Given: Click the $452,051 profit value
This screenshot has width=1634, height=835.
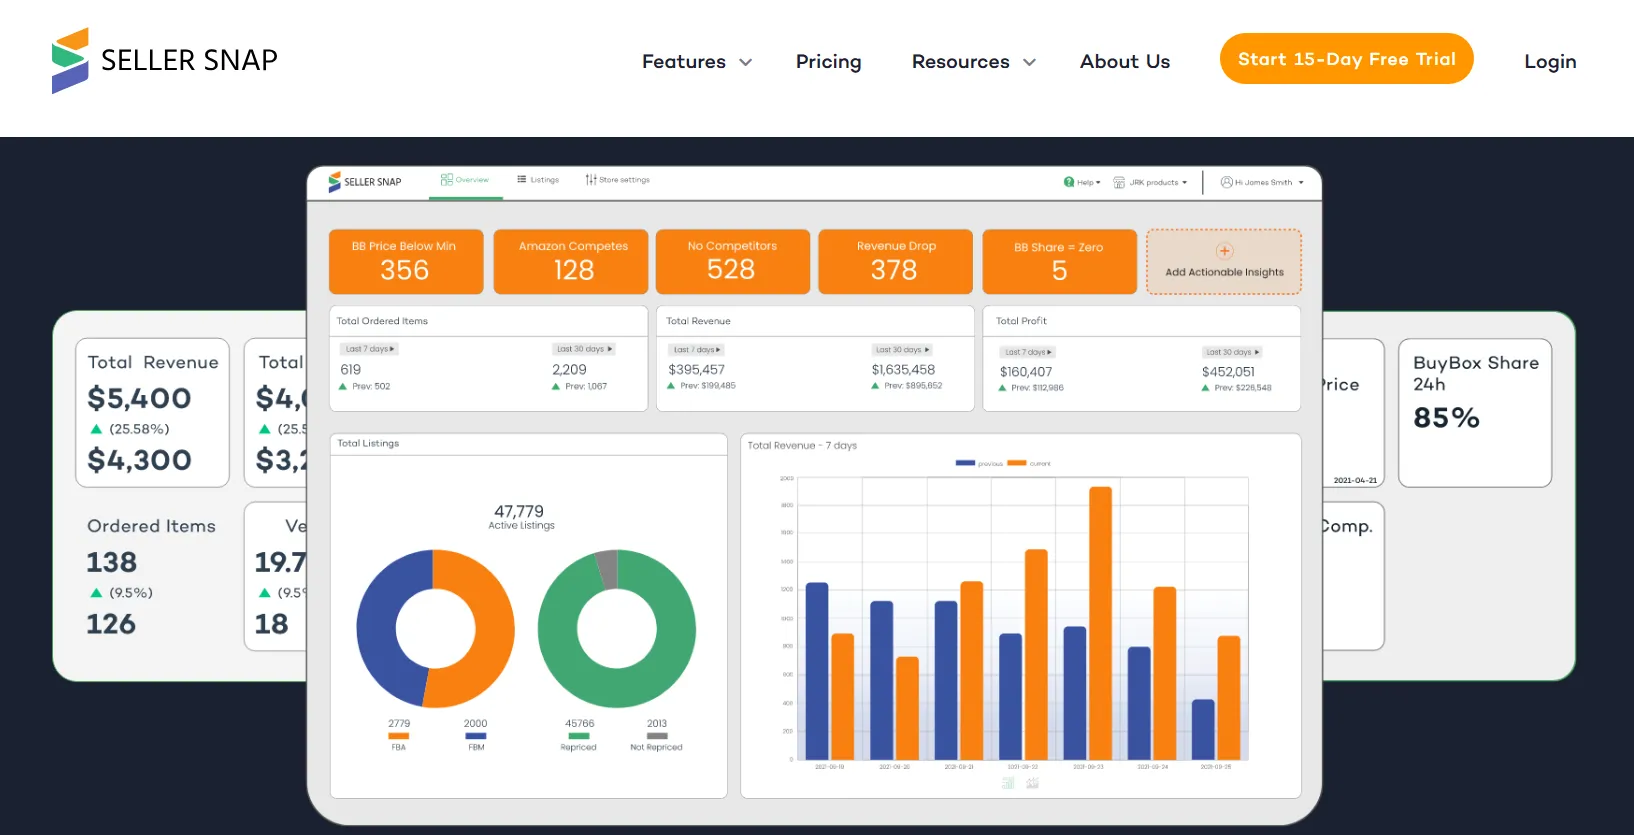Looking at the screenshot, I should coord(1228,371).
